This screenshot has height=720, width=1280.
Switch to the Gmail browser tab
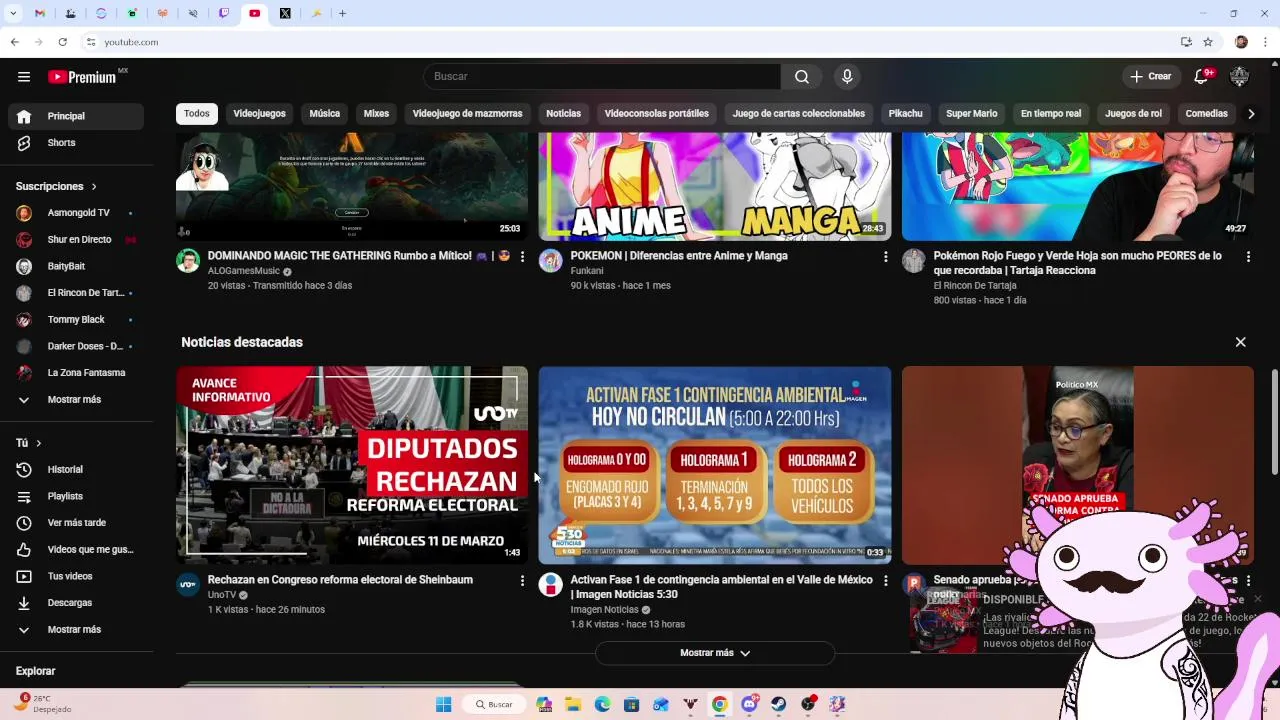tap(39, 13)
